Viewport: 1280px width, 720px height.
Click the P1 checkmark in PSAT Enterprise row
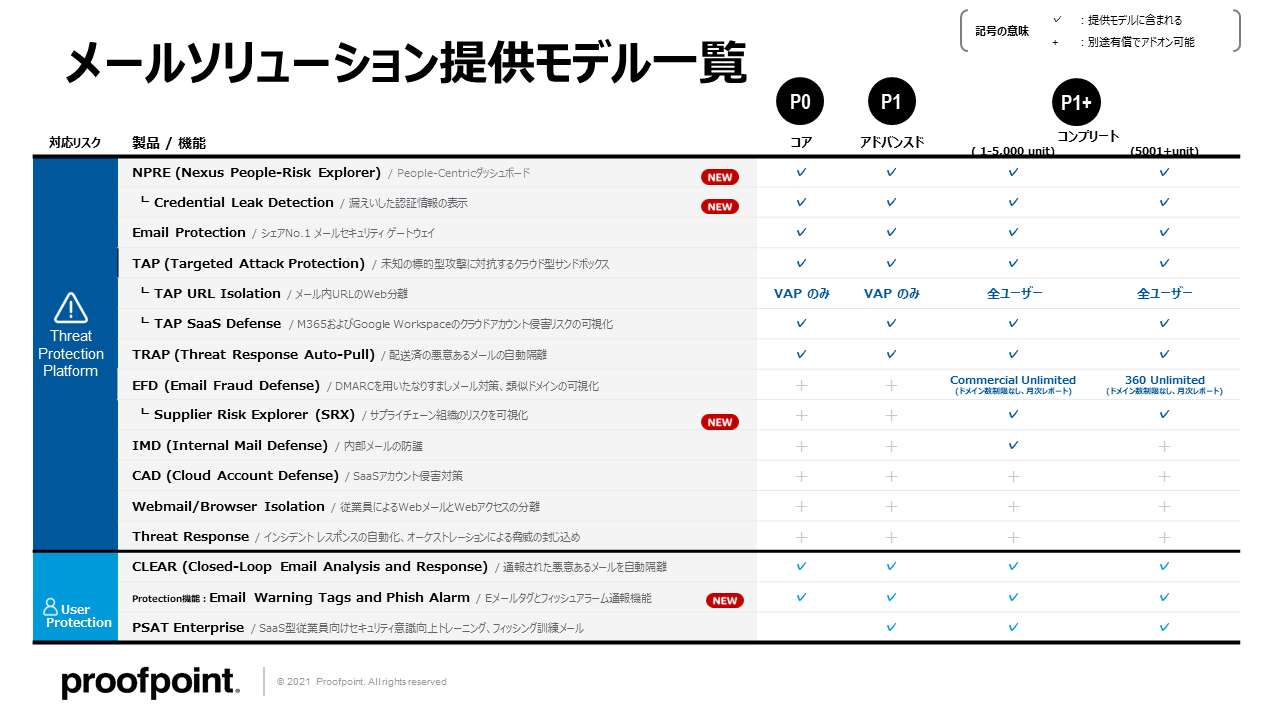click(891, 627)
